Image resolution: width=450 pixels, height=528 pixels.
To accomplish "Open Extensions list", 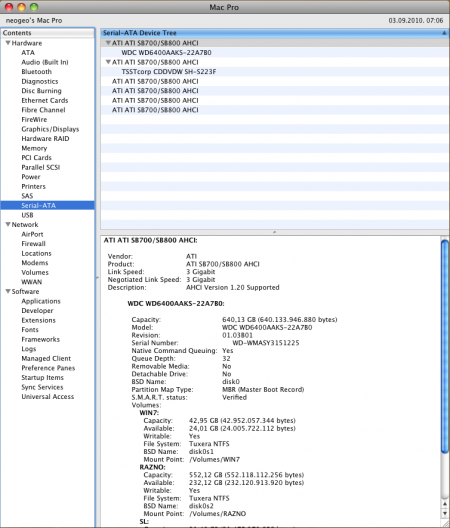I will pos(38,320).
